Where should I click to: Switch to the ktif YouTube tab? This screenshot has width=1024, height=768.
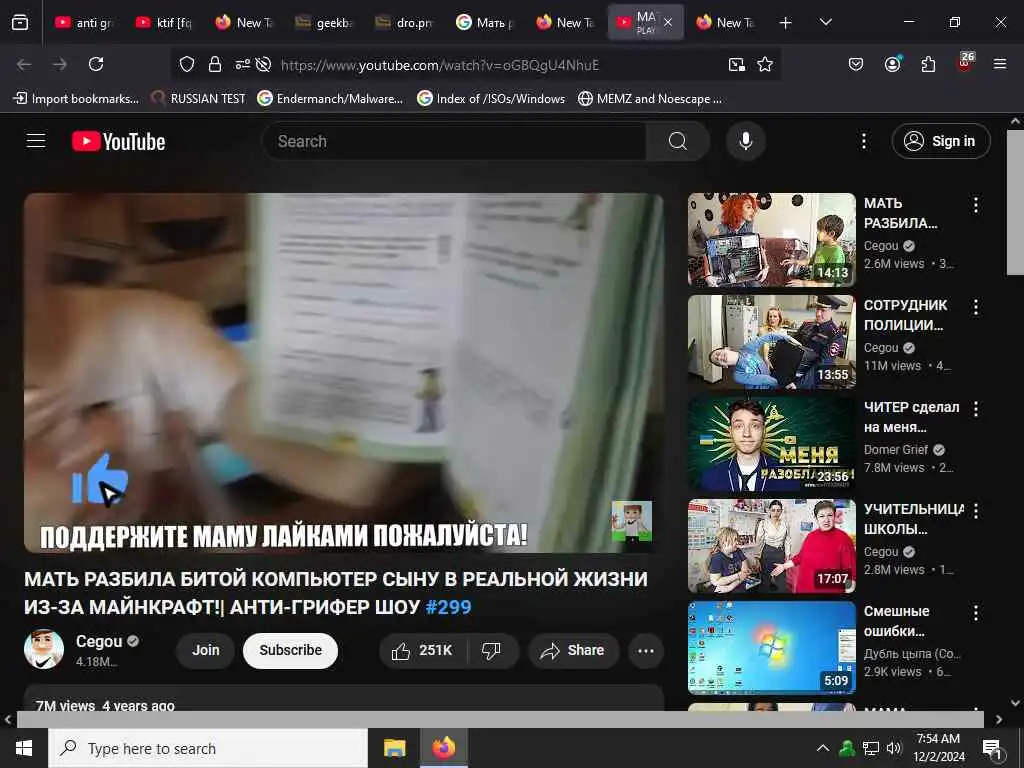click(x=163, y=23)
